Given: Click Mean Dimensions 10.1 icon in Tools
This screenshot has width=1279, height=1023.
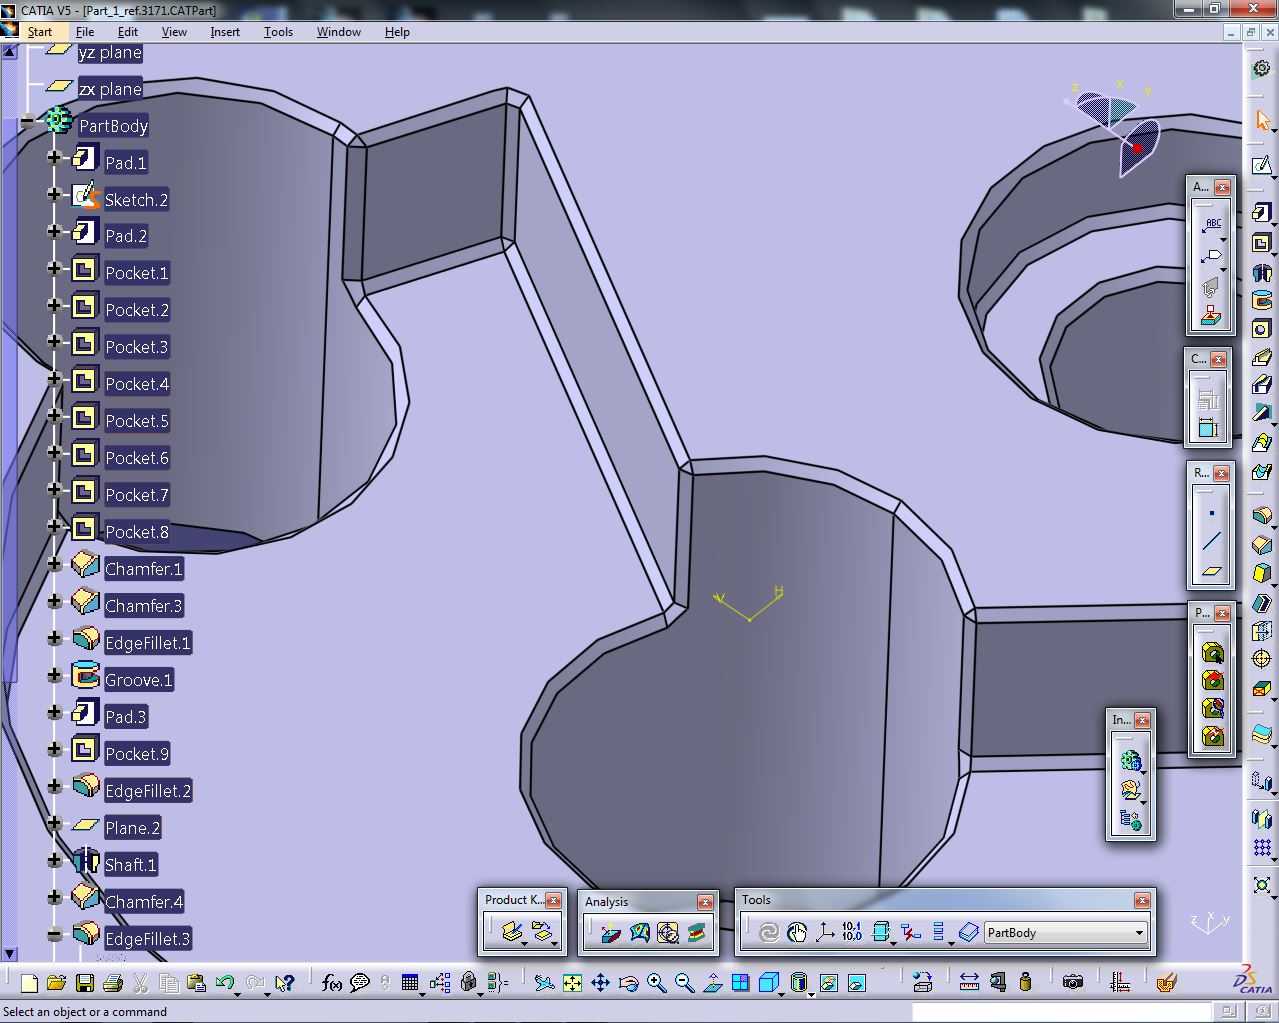Looking at the screenshot, I should (x=852, y=932).
